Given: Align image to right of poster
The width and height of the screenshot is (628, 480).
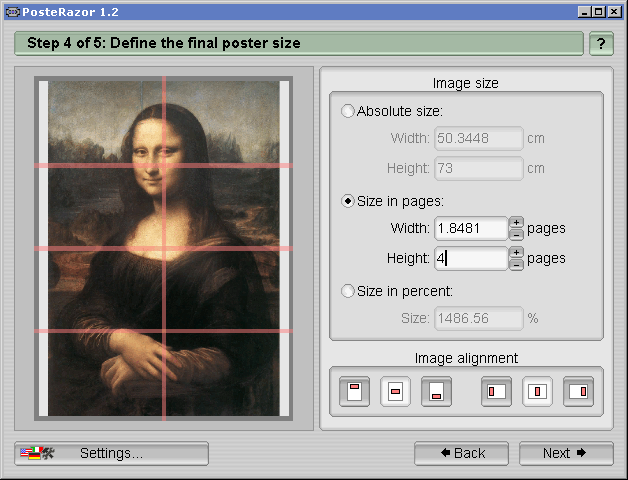Looking at the screenshot, I should pos(578,391).
